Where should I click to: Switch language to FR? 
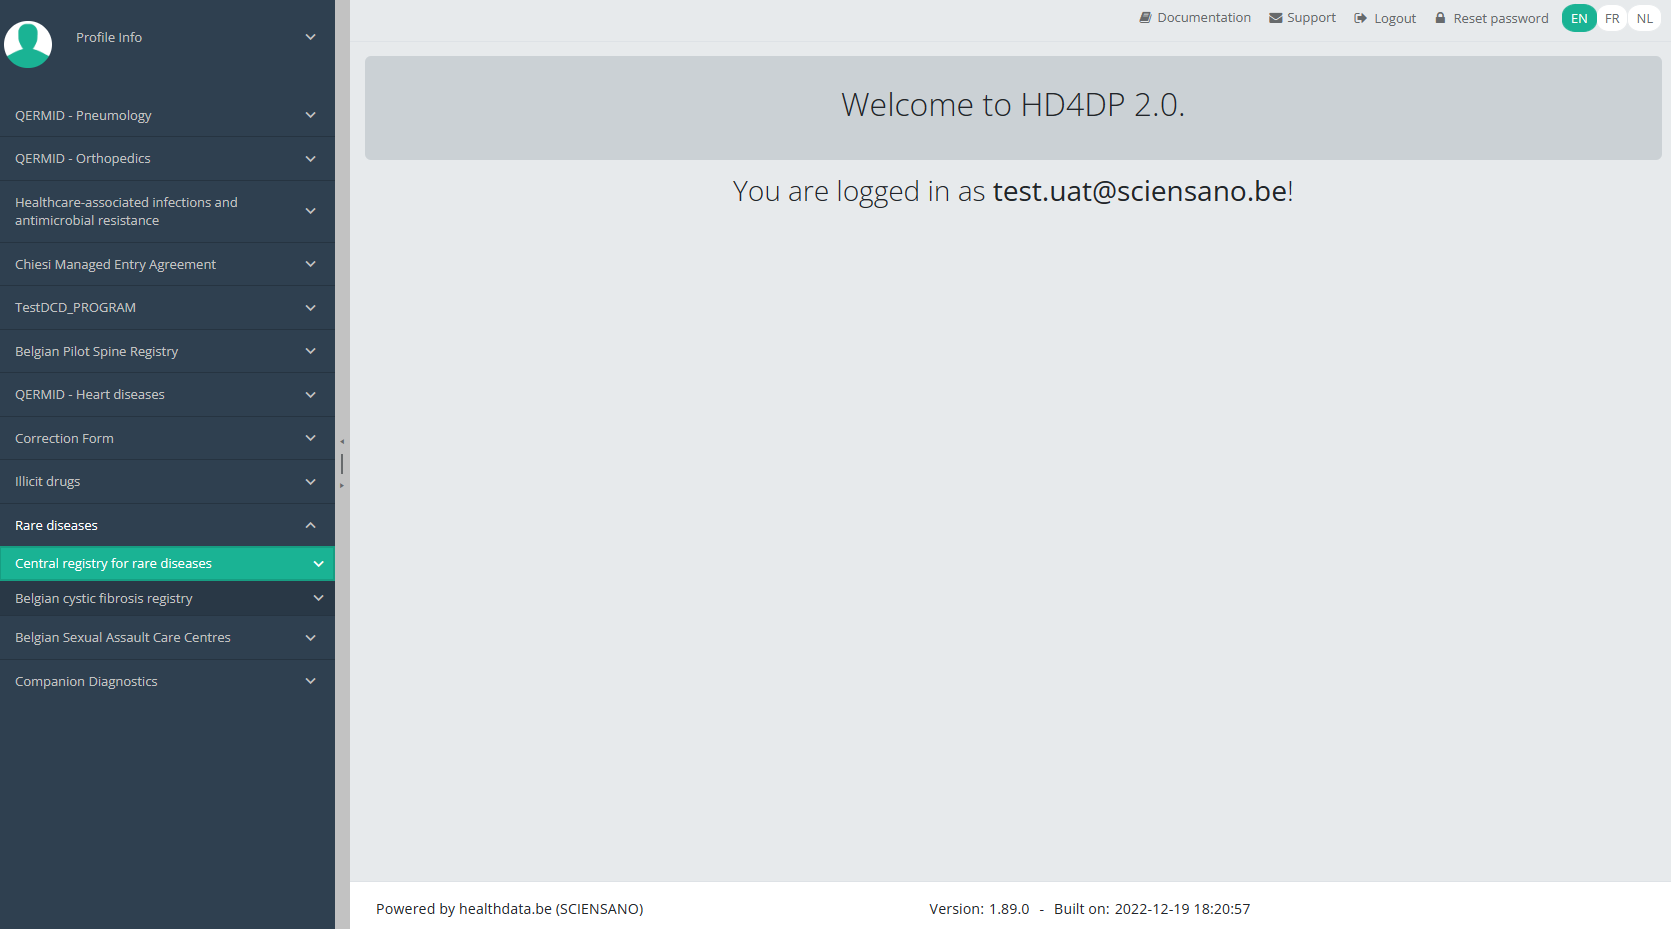1612,18
